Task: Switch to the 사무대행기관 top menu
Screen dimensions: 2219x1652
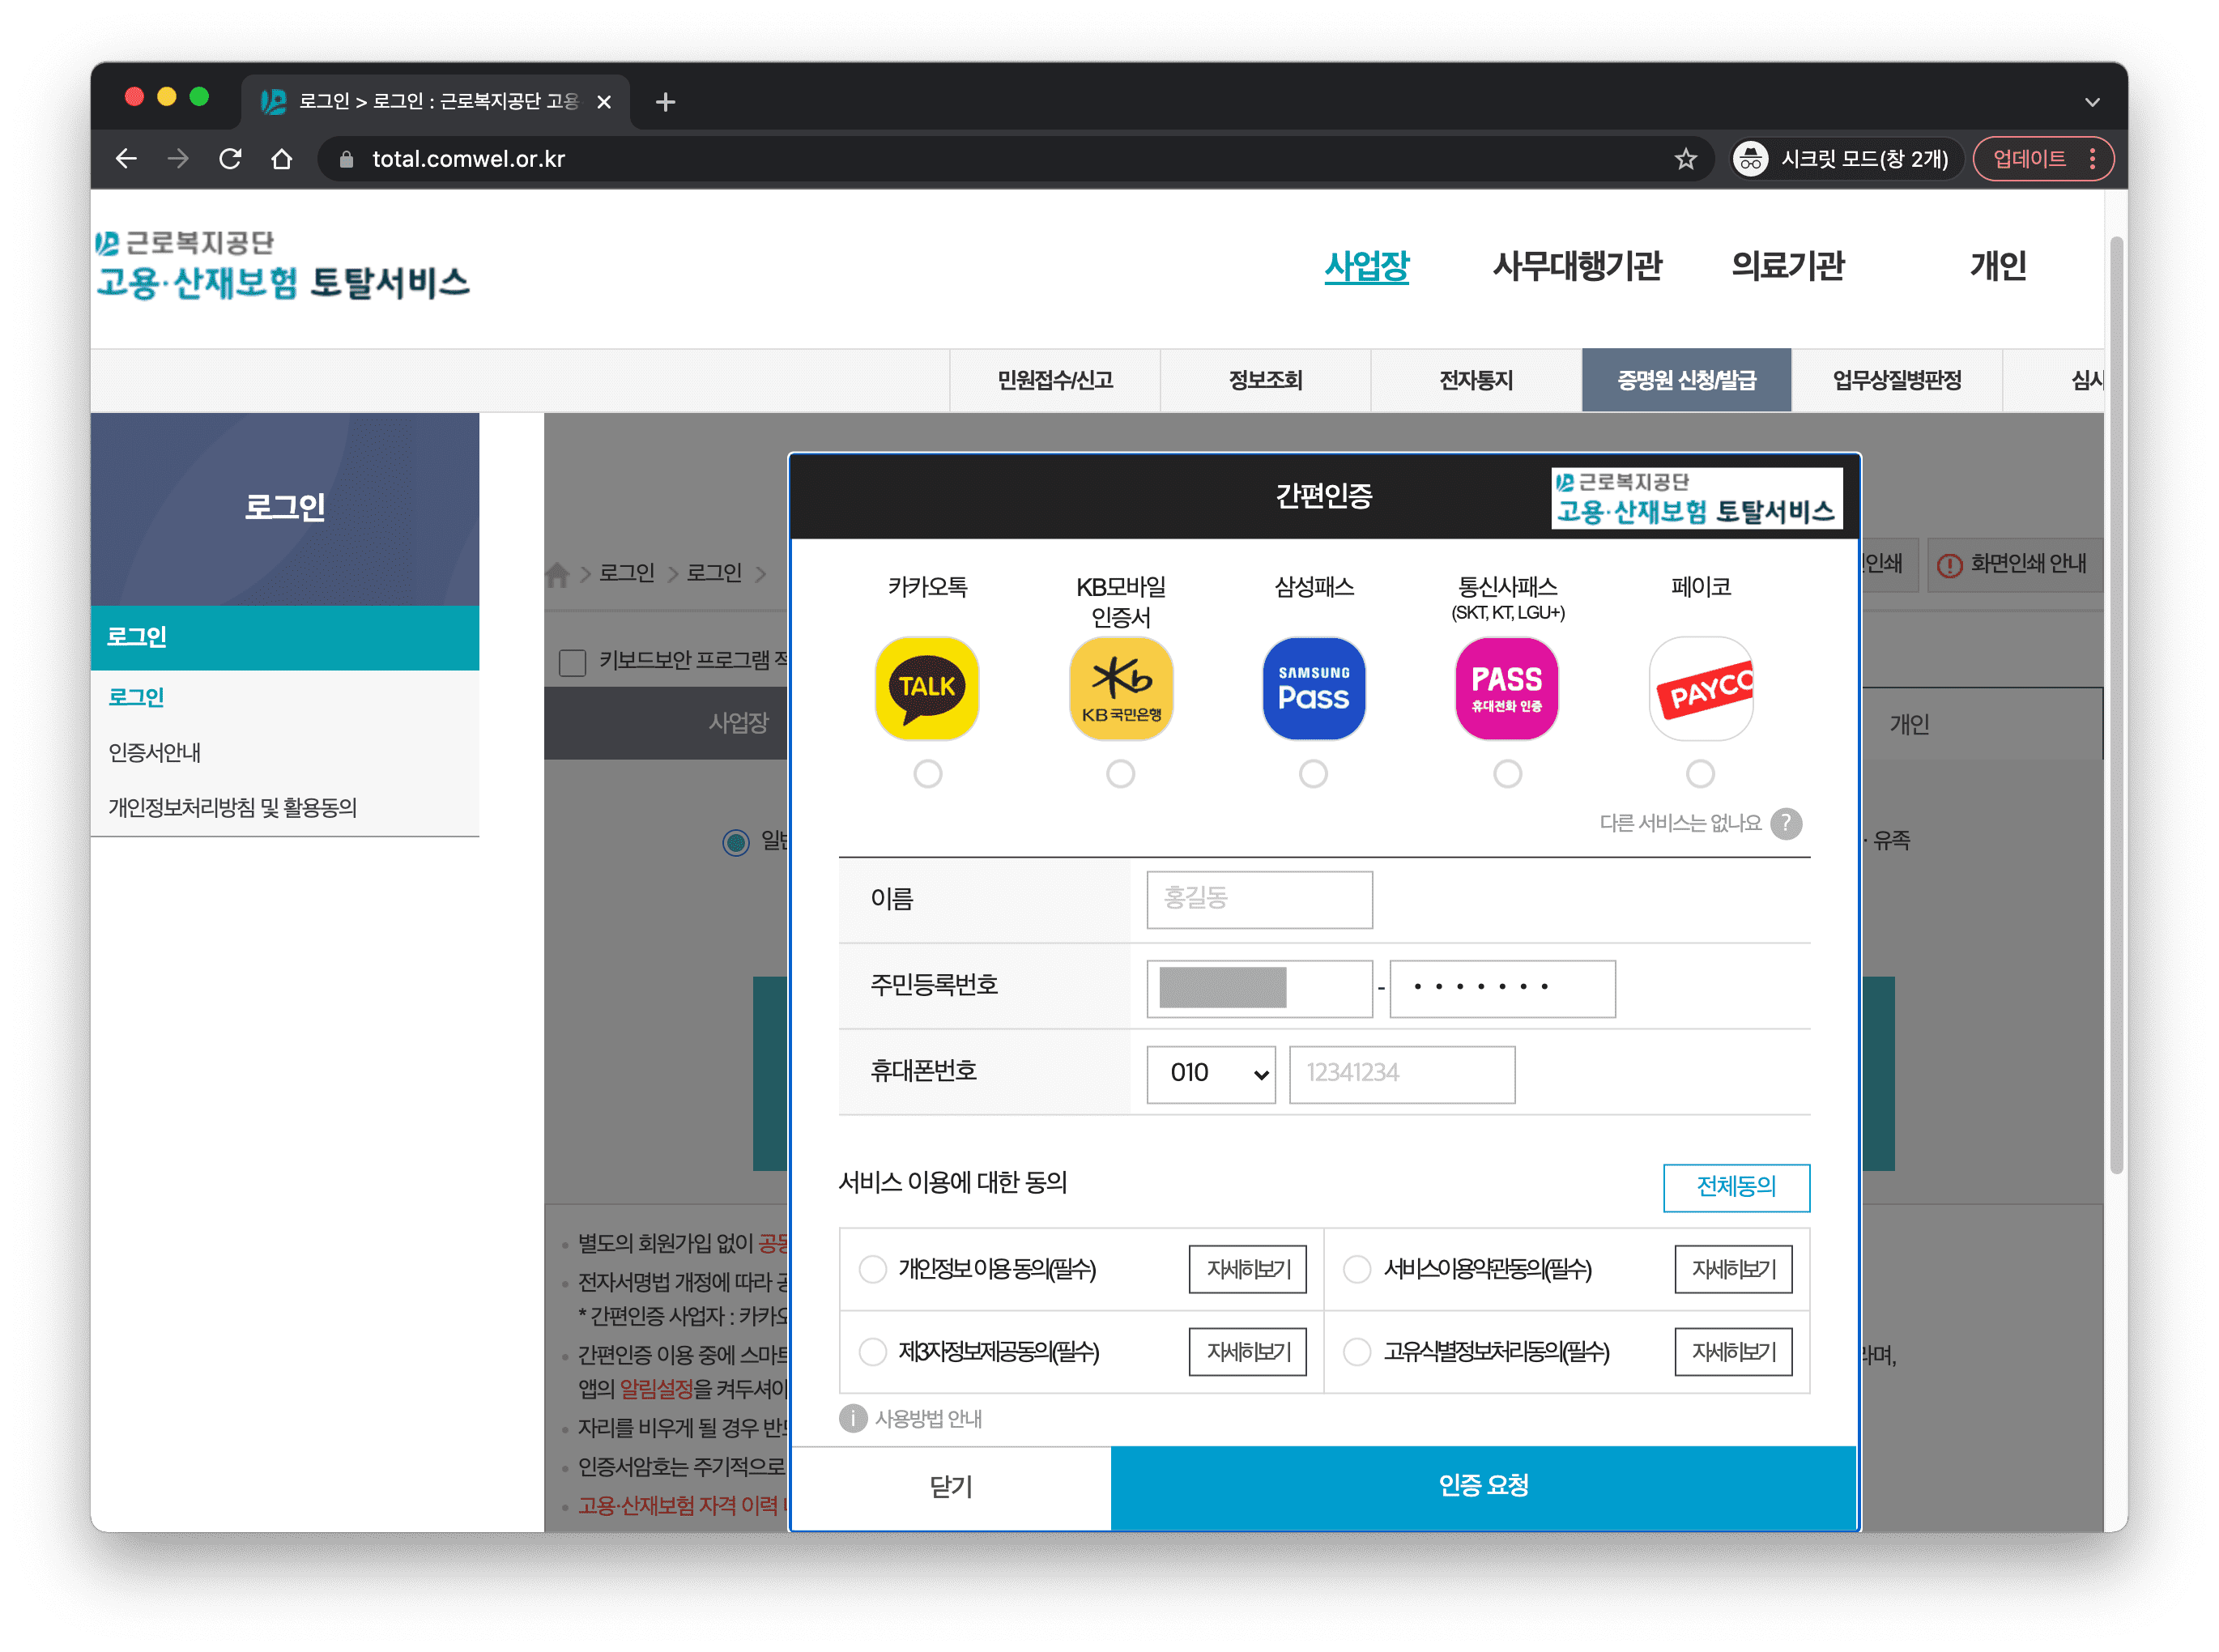Action: click(1576, 266)
